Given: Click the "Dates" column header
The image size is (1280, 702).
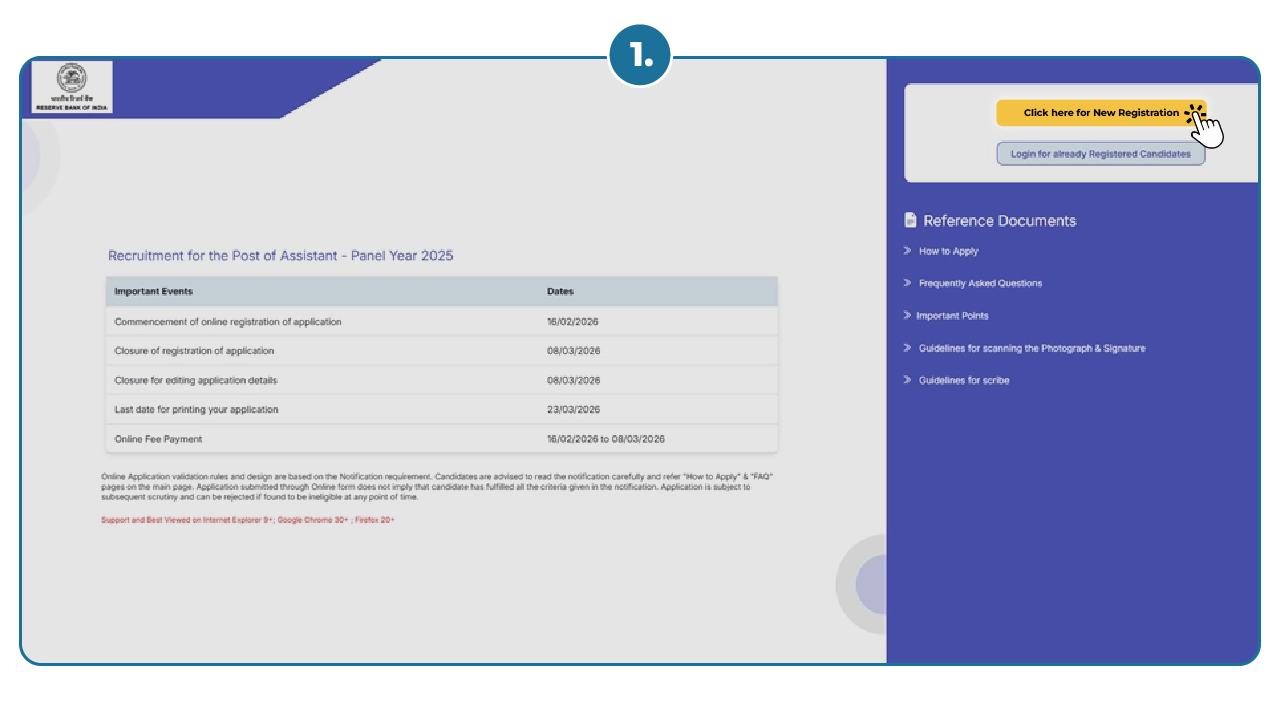Looking at the screenshot, I should (558, 290).
